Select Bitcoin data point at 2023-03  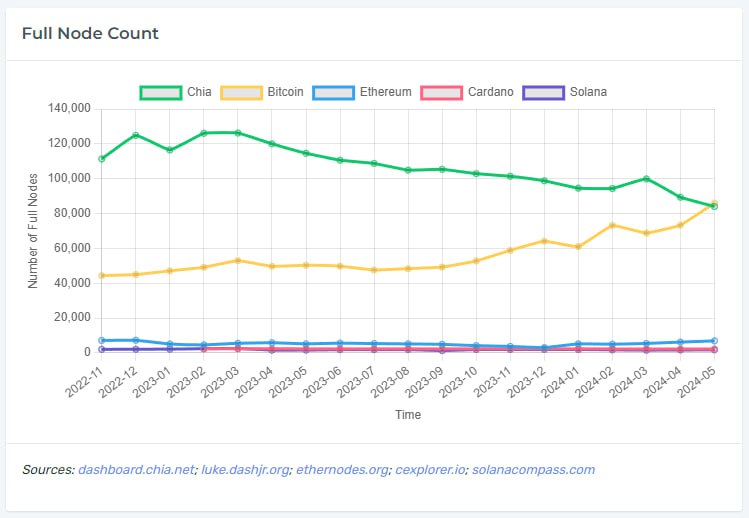point(238,260)
